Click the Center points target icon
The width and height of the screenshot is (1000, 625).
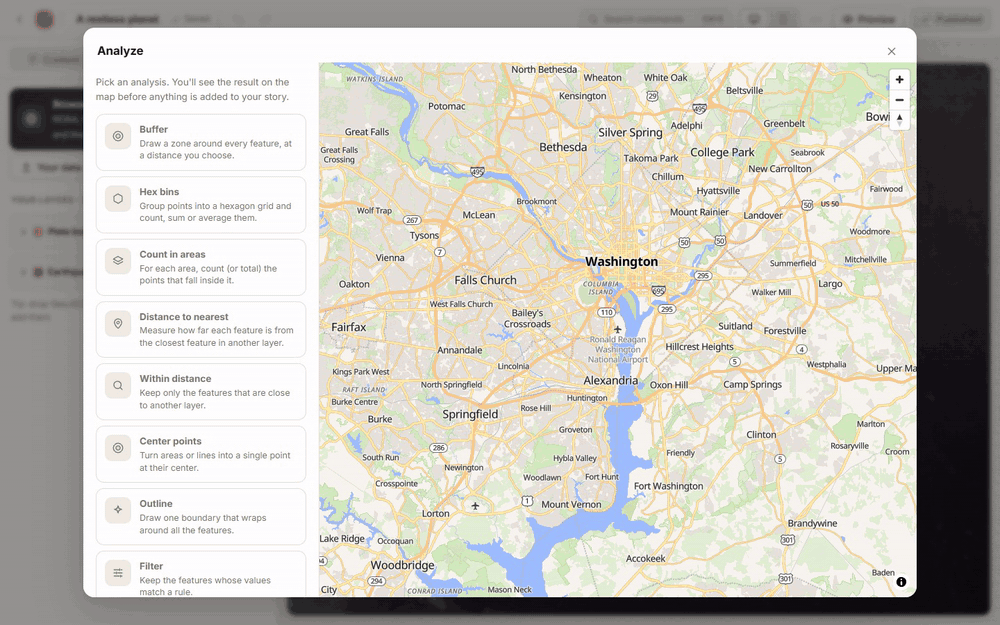pos(118,448)
